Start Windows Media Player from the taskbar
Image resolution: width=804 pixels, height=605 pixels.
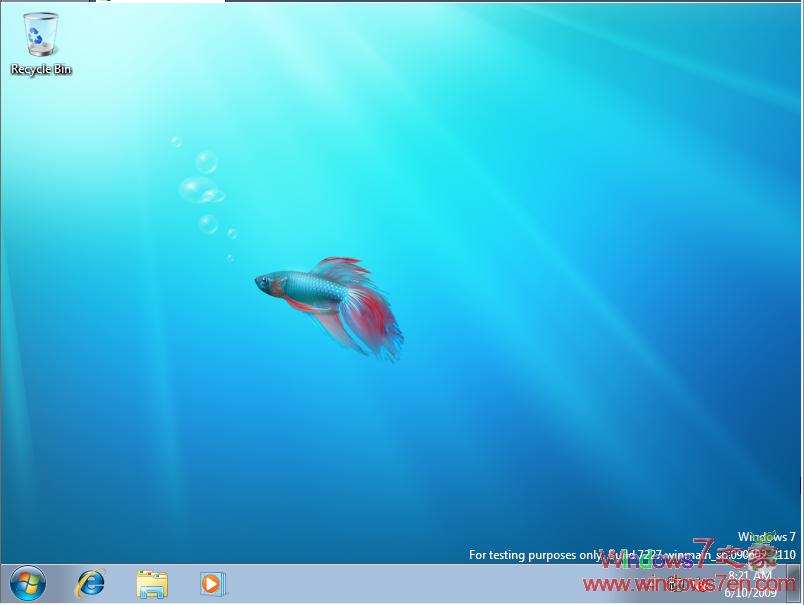[x=213, y=584]
